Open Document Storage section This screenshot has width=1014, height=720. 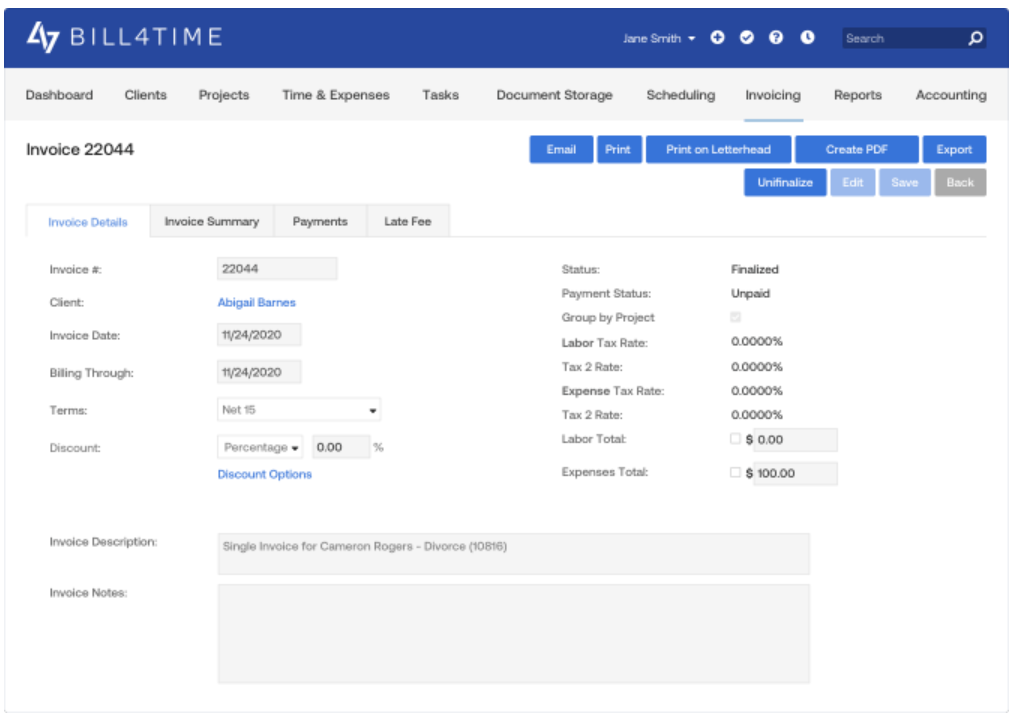[554, 95]
